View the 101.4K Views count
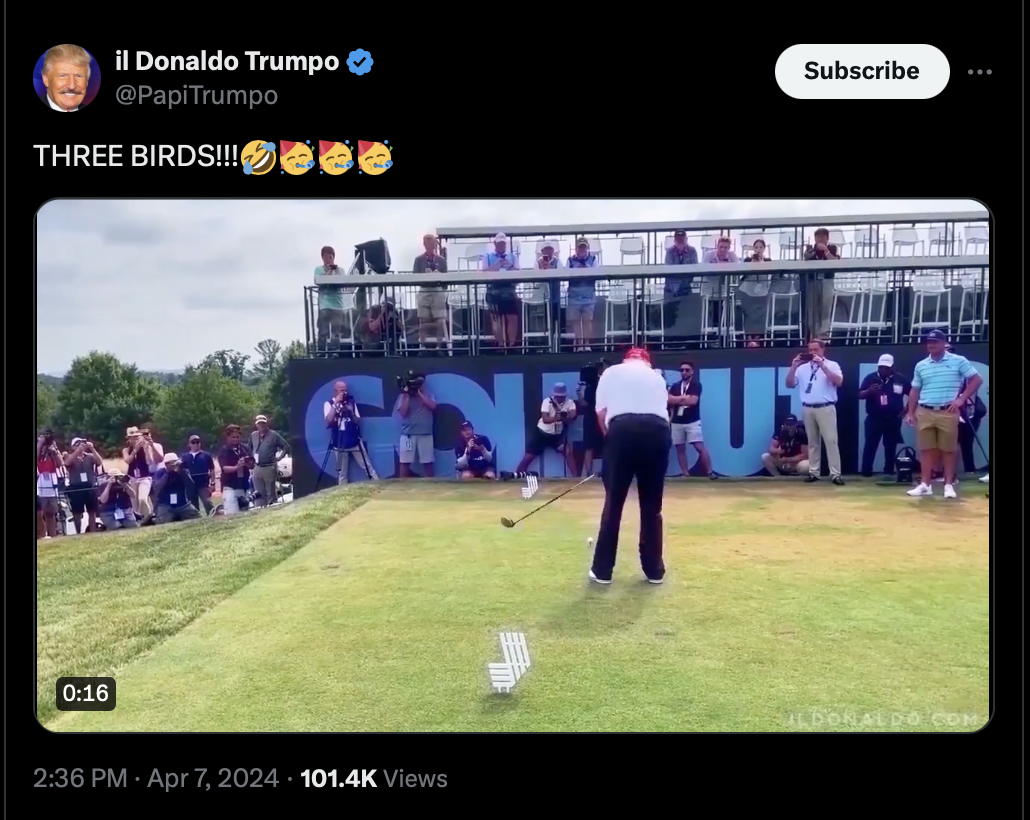The width and height of the screenshot is (1030, 820). (x=374, y=779)
